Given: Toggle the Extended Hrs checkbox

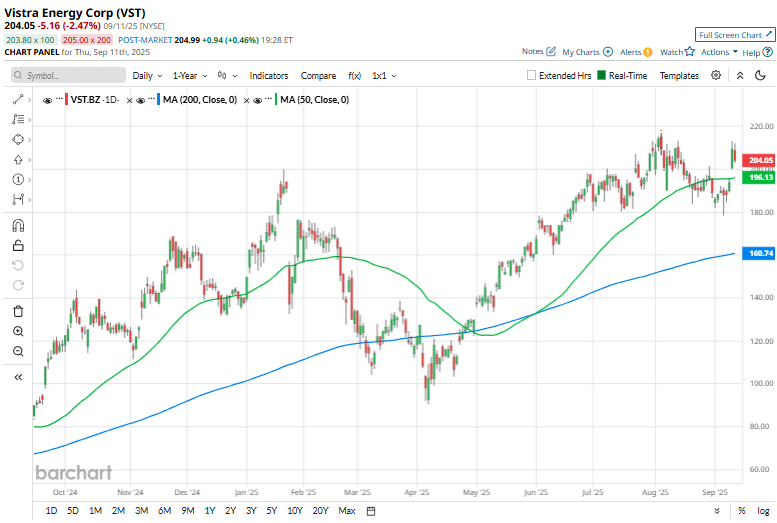Looking at the screenshot, I should tap(531, 75).
